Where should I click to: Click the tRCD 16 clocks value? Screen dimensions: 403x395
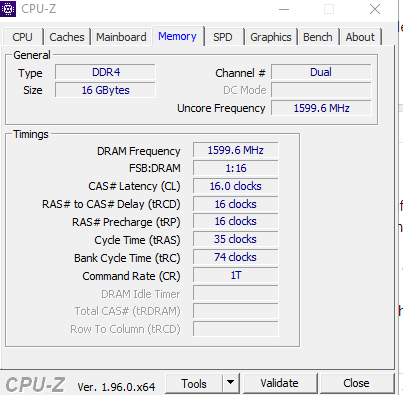point(236,204)
